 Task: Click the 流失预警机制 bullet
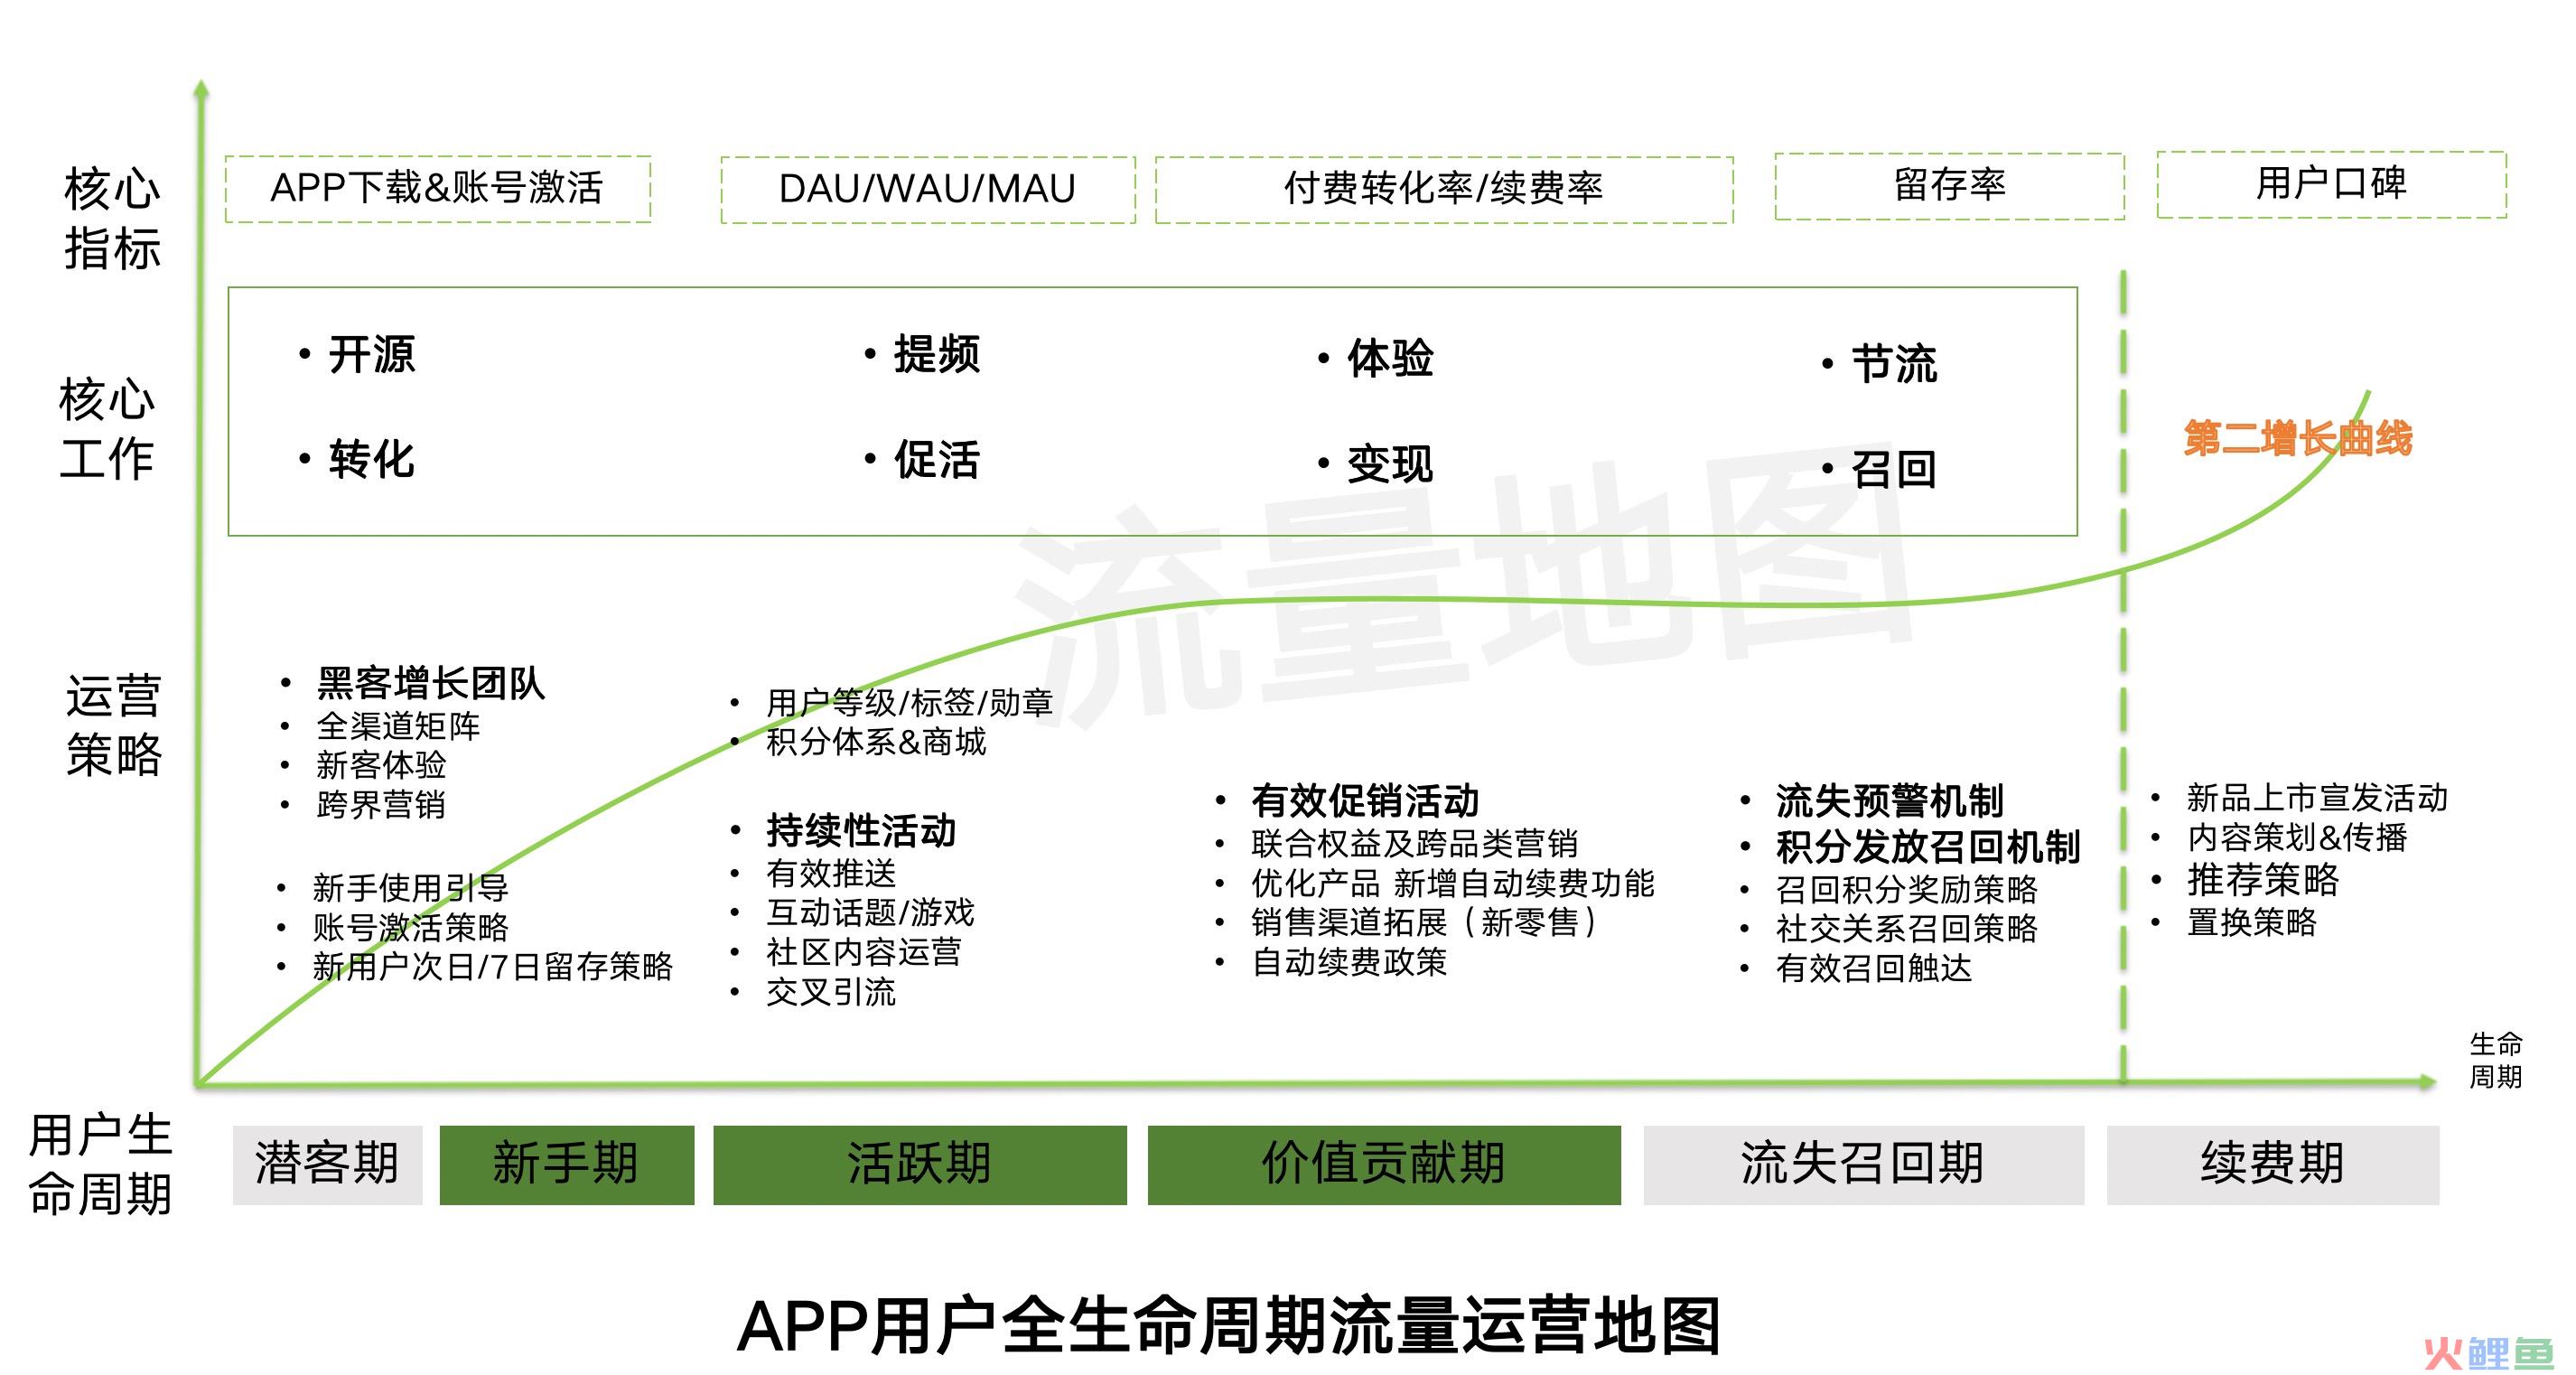click(1890, 800)
